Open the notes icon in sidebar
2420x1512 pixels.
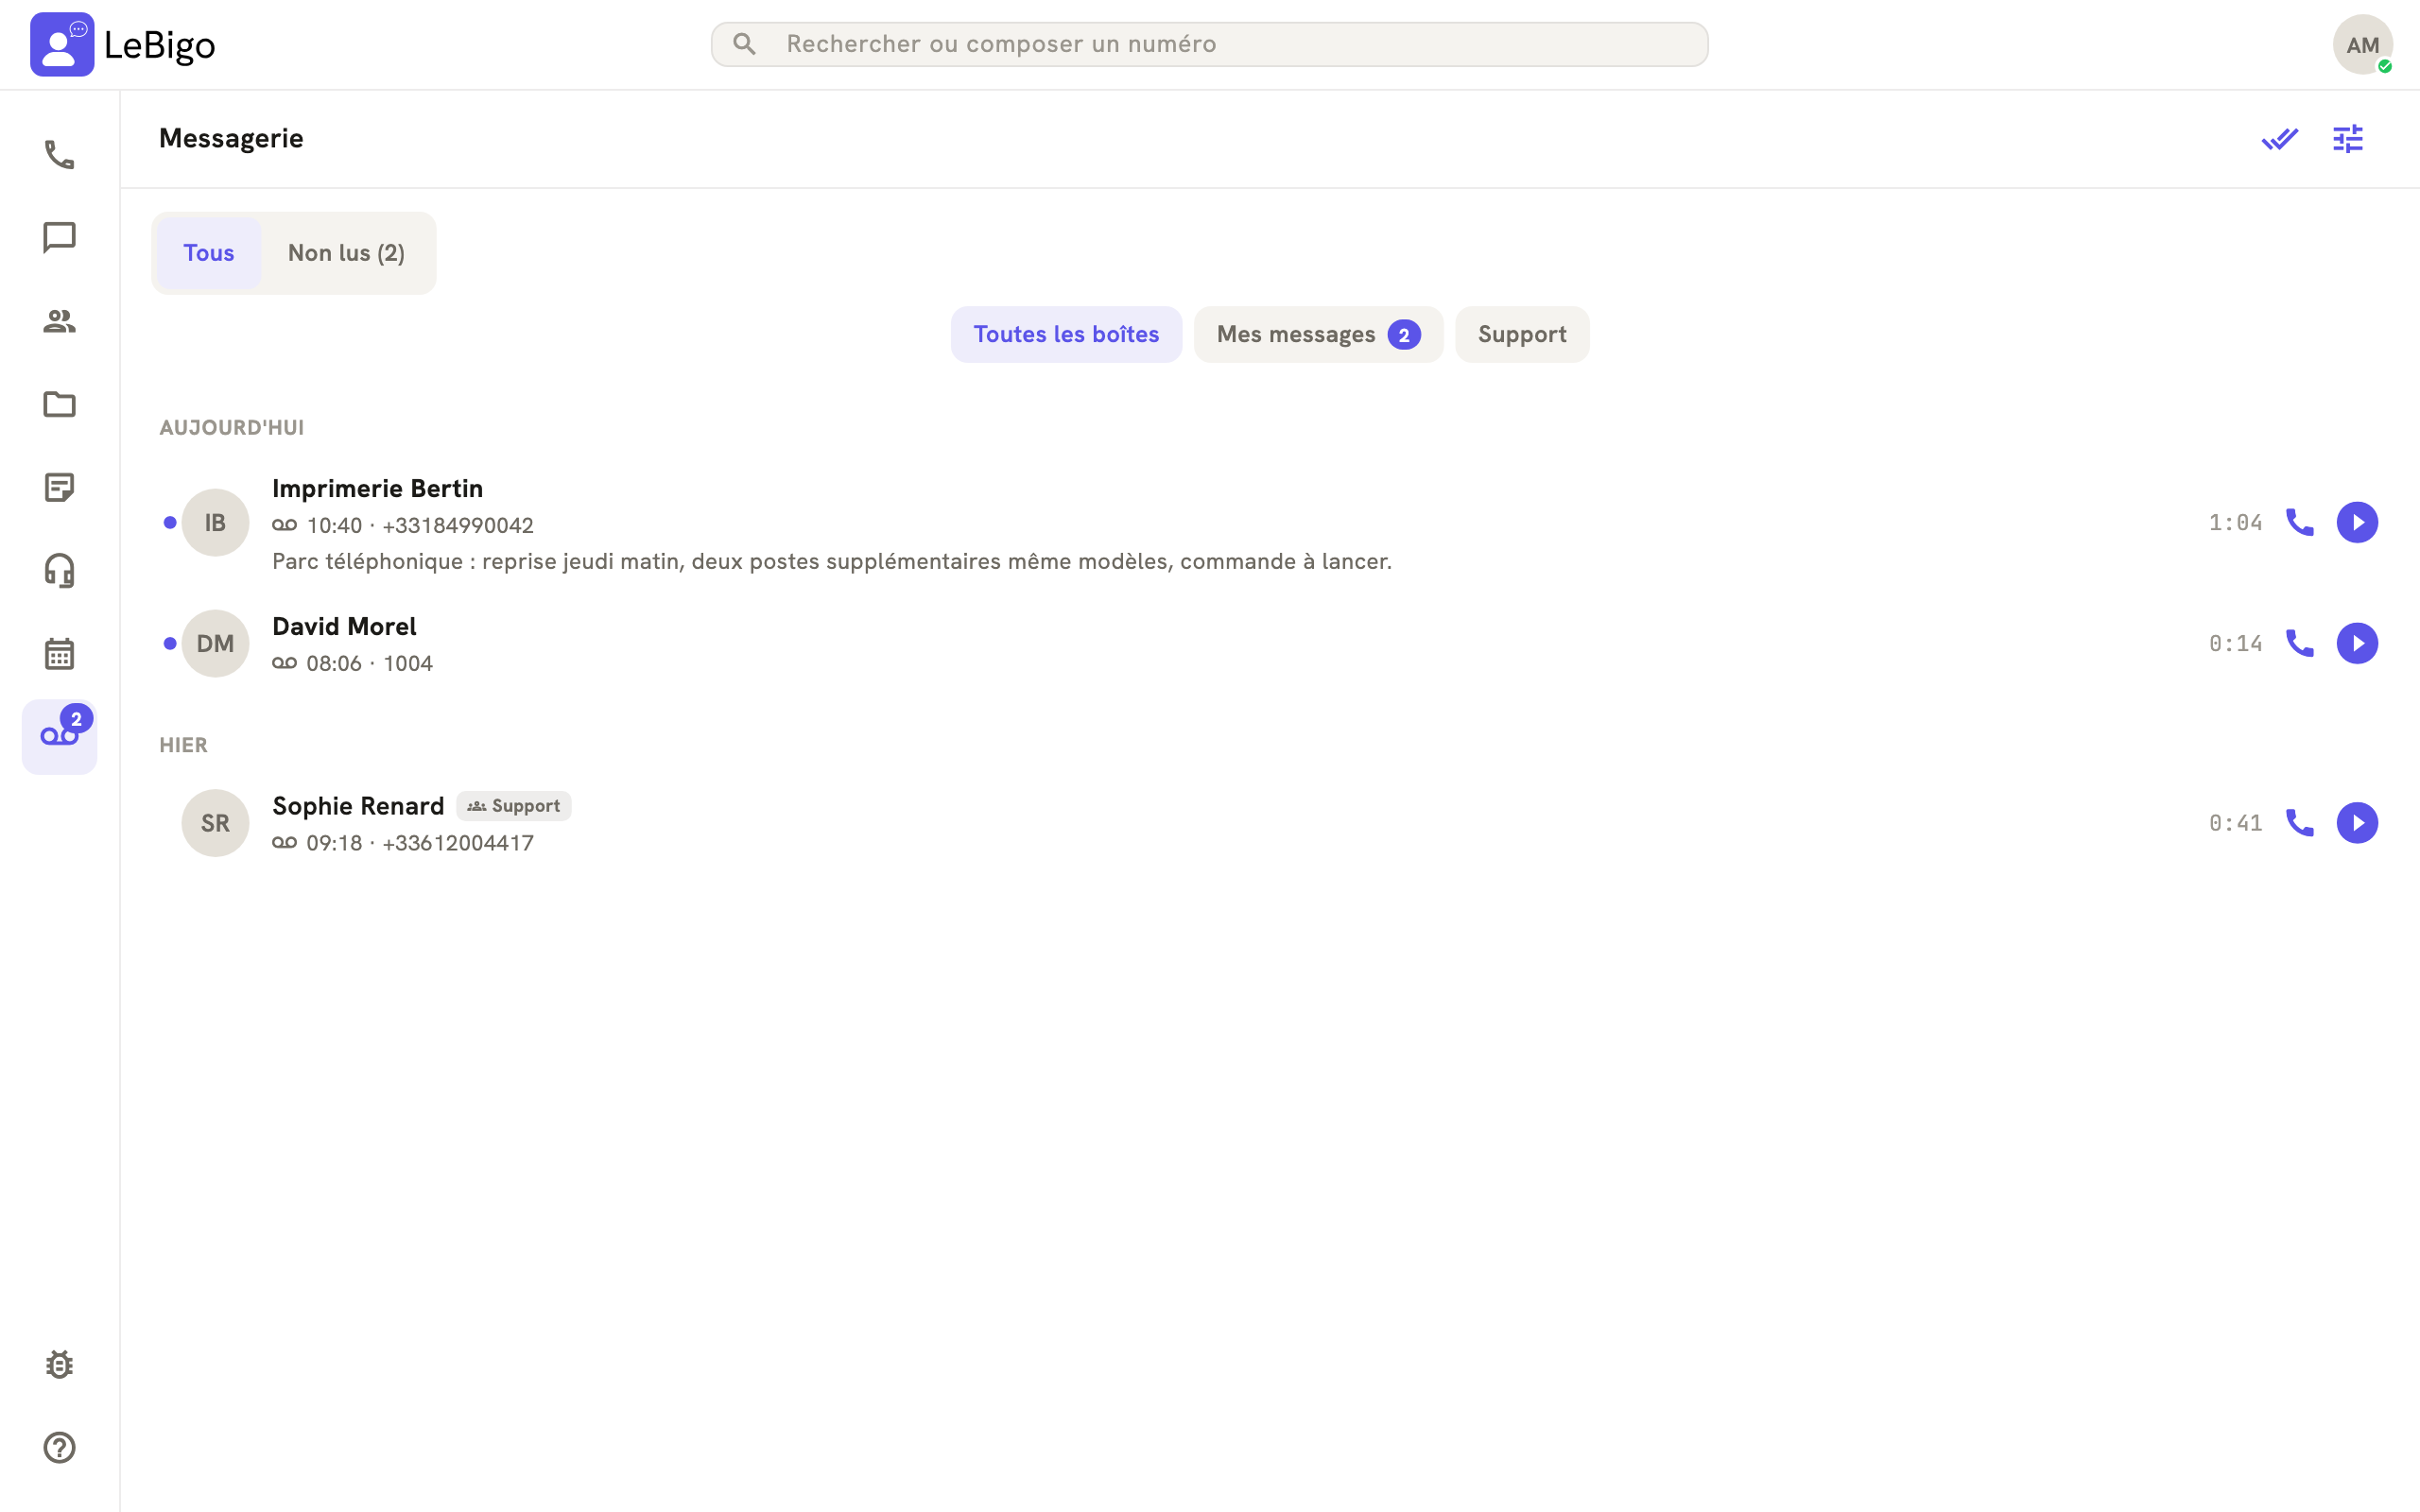tap(59, 487)
